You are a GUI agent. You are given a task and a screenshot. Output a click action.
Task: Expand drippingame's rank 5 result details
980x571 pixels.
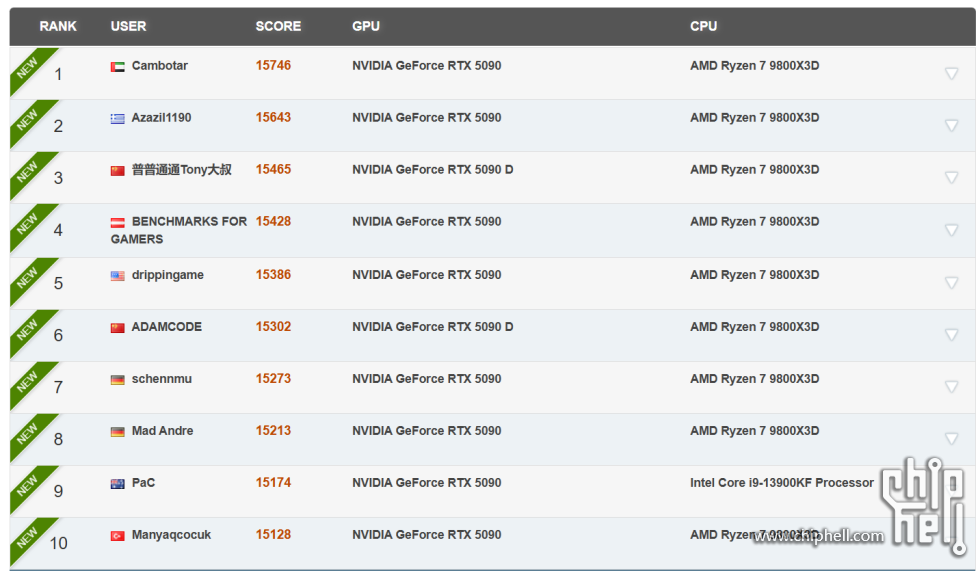point(951,283)
